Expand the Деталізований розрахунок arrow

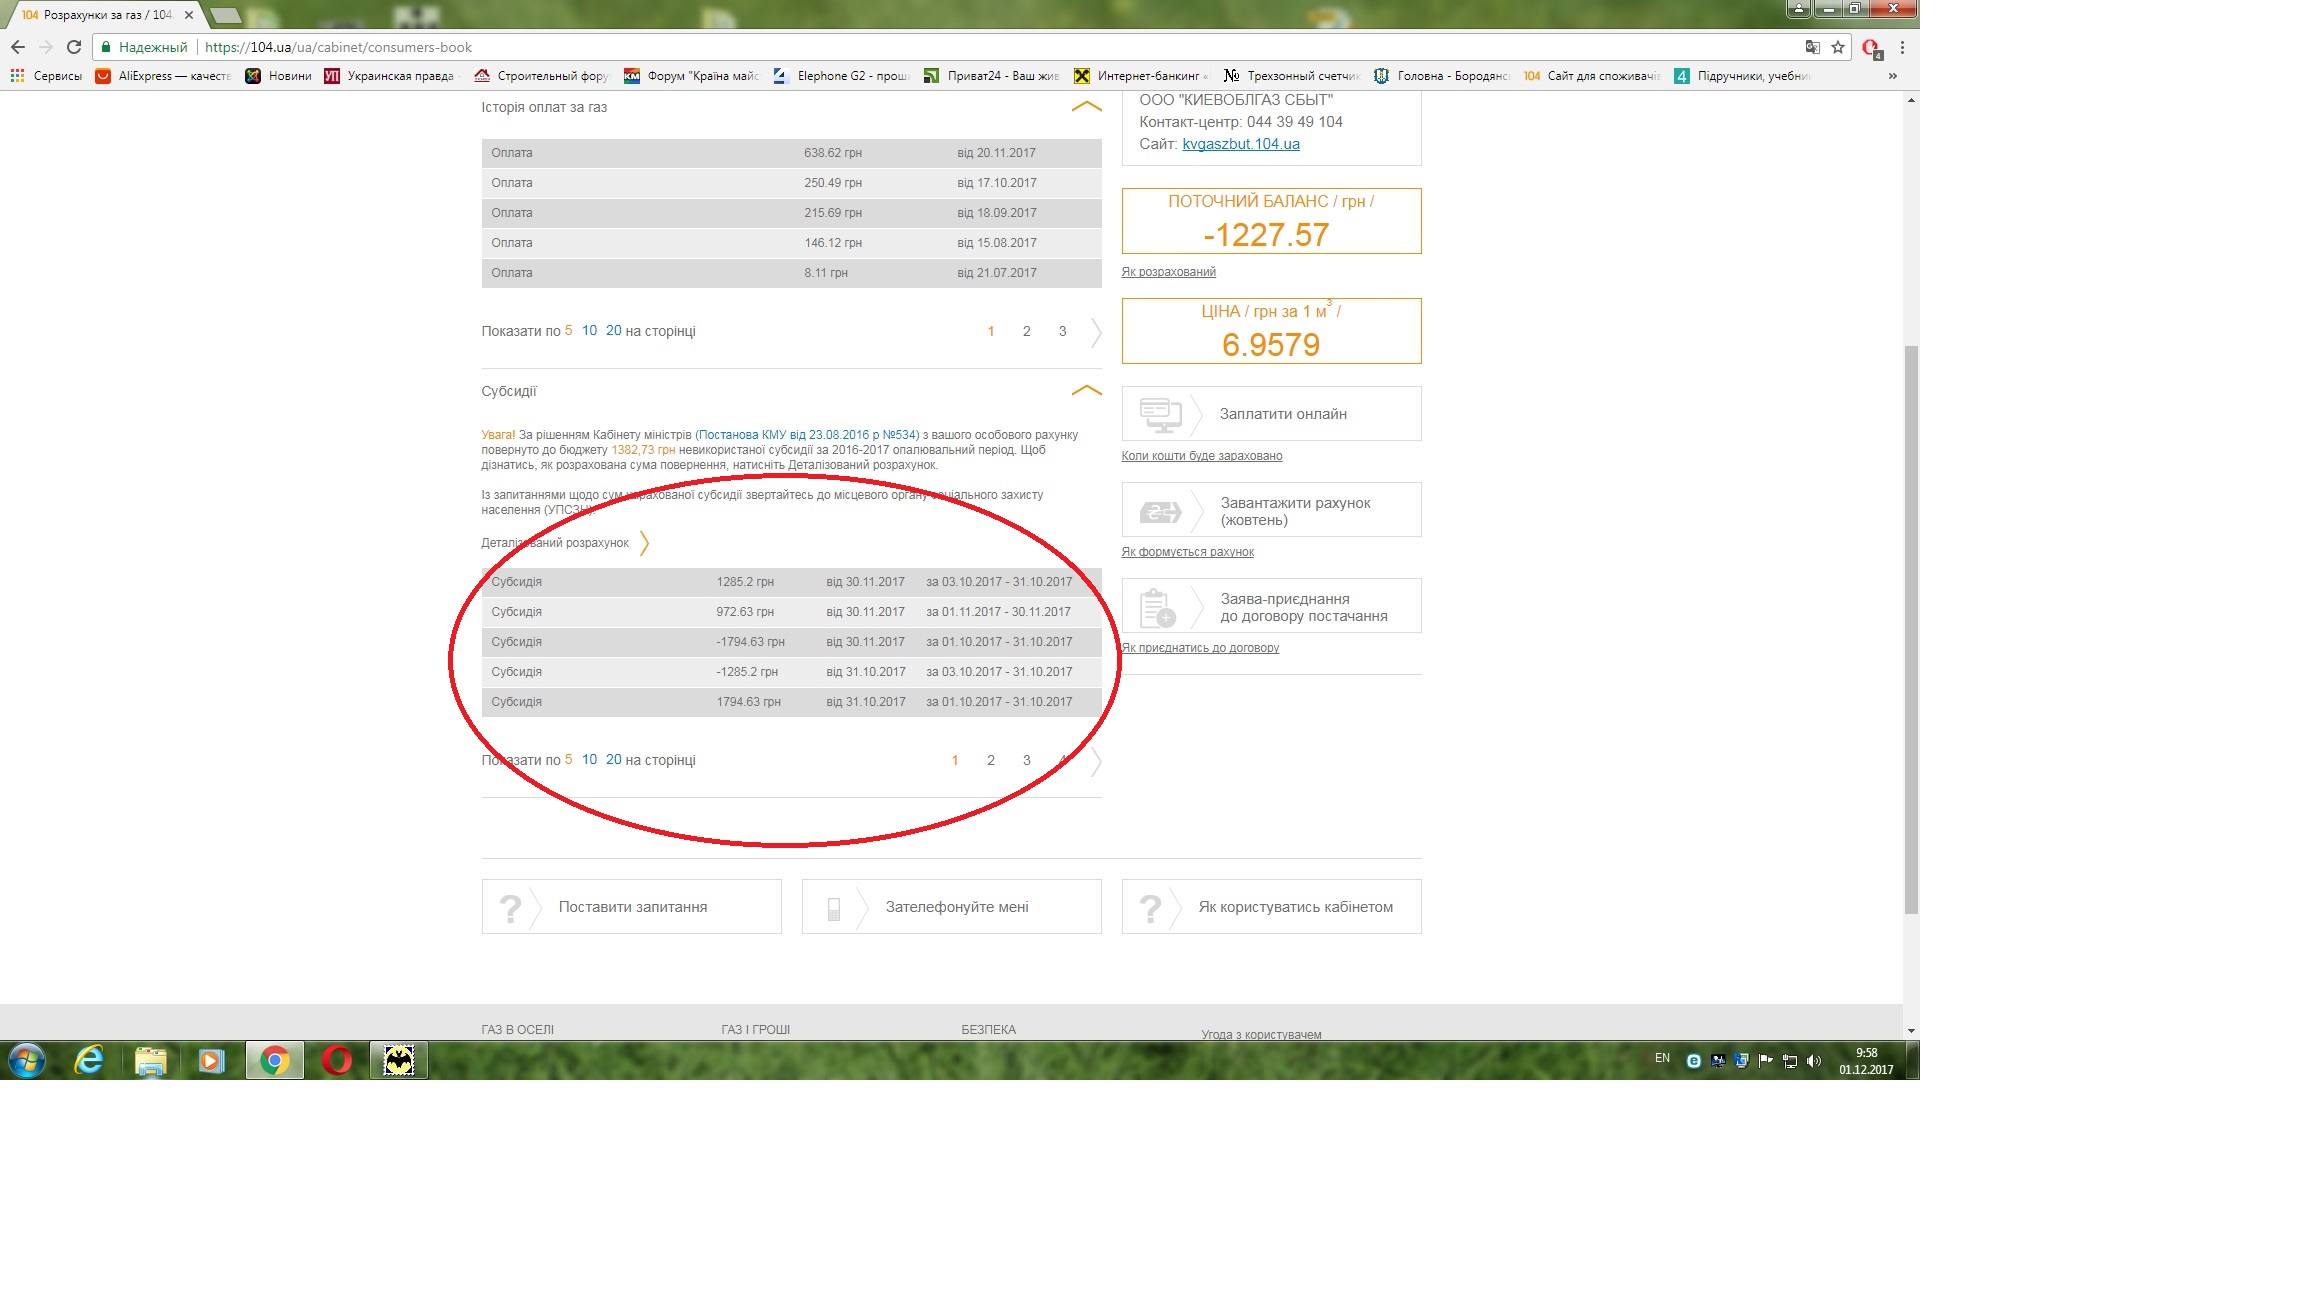tap(644, 543)
